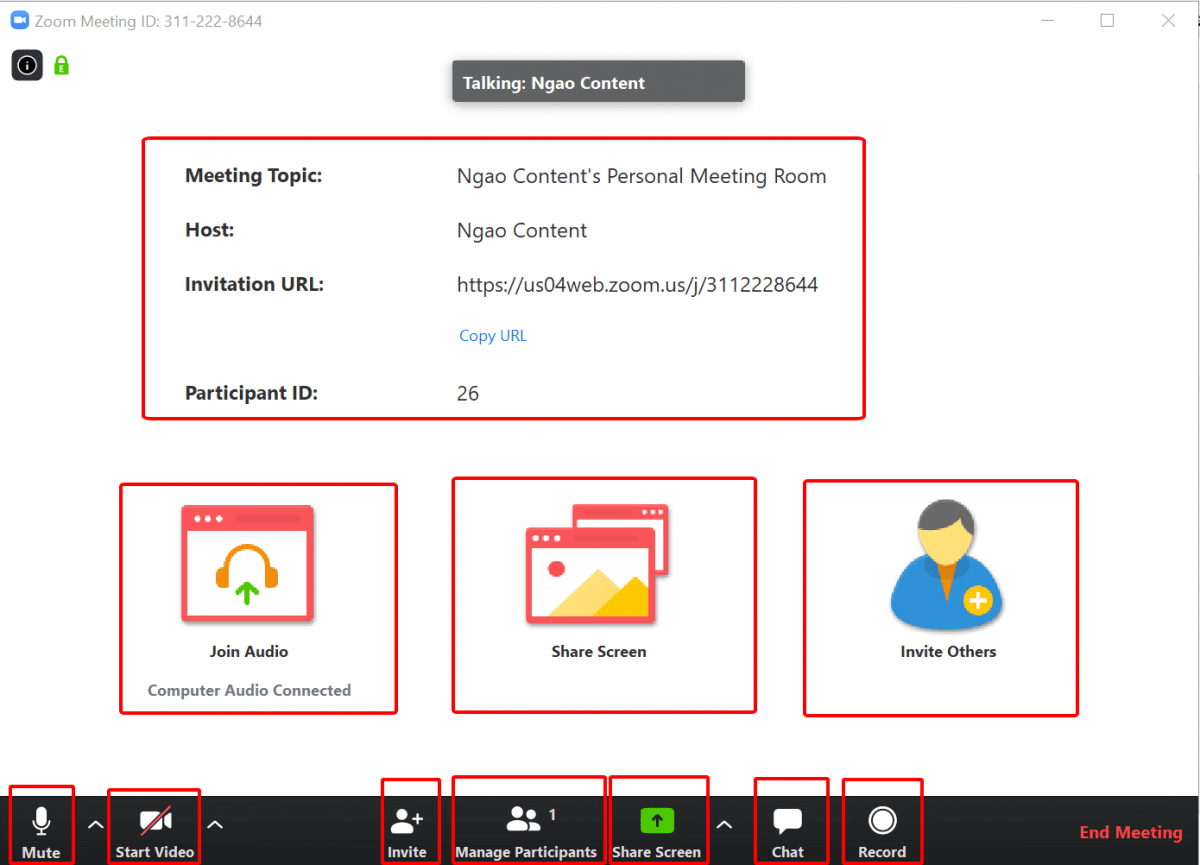Close the Zoom meeting window
1200x865 pixels.
(x=1168, y=20)
